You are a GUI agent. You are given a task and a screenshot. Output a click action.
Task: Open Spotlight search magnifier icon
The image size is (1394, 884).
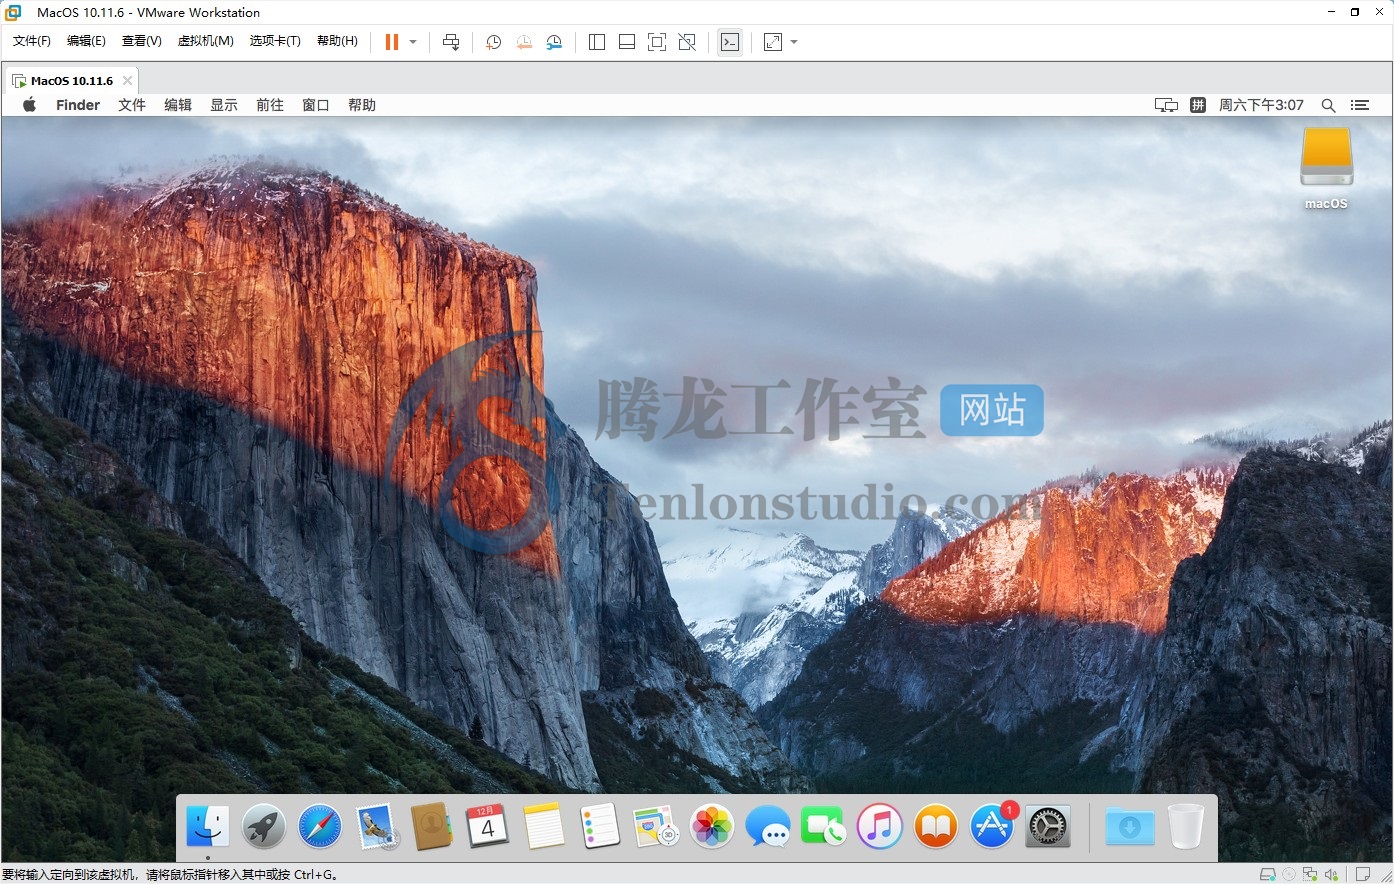[1328, 105]
